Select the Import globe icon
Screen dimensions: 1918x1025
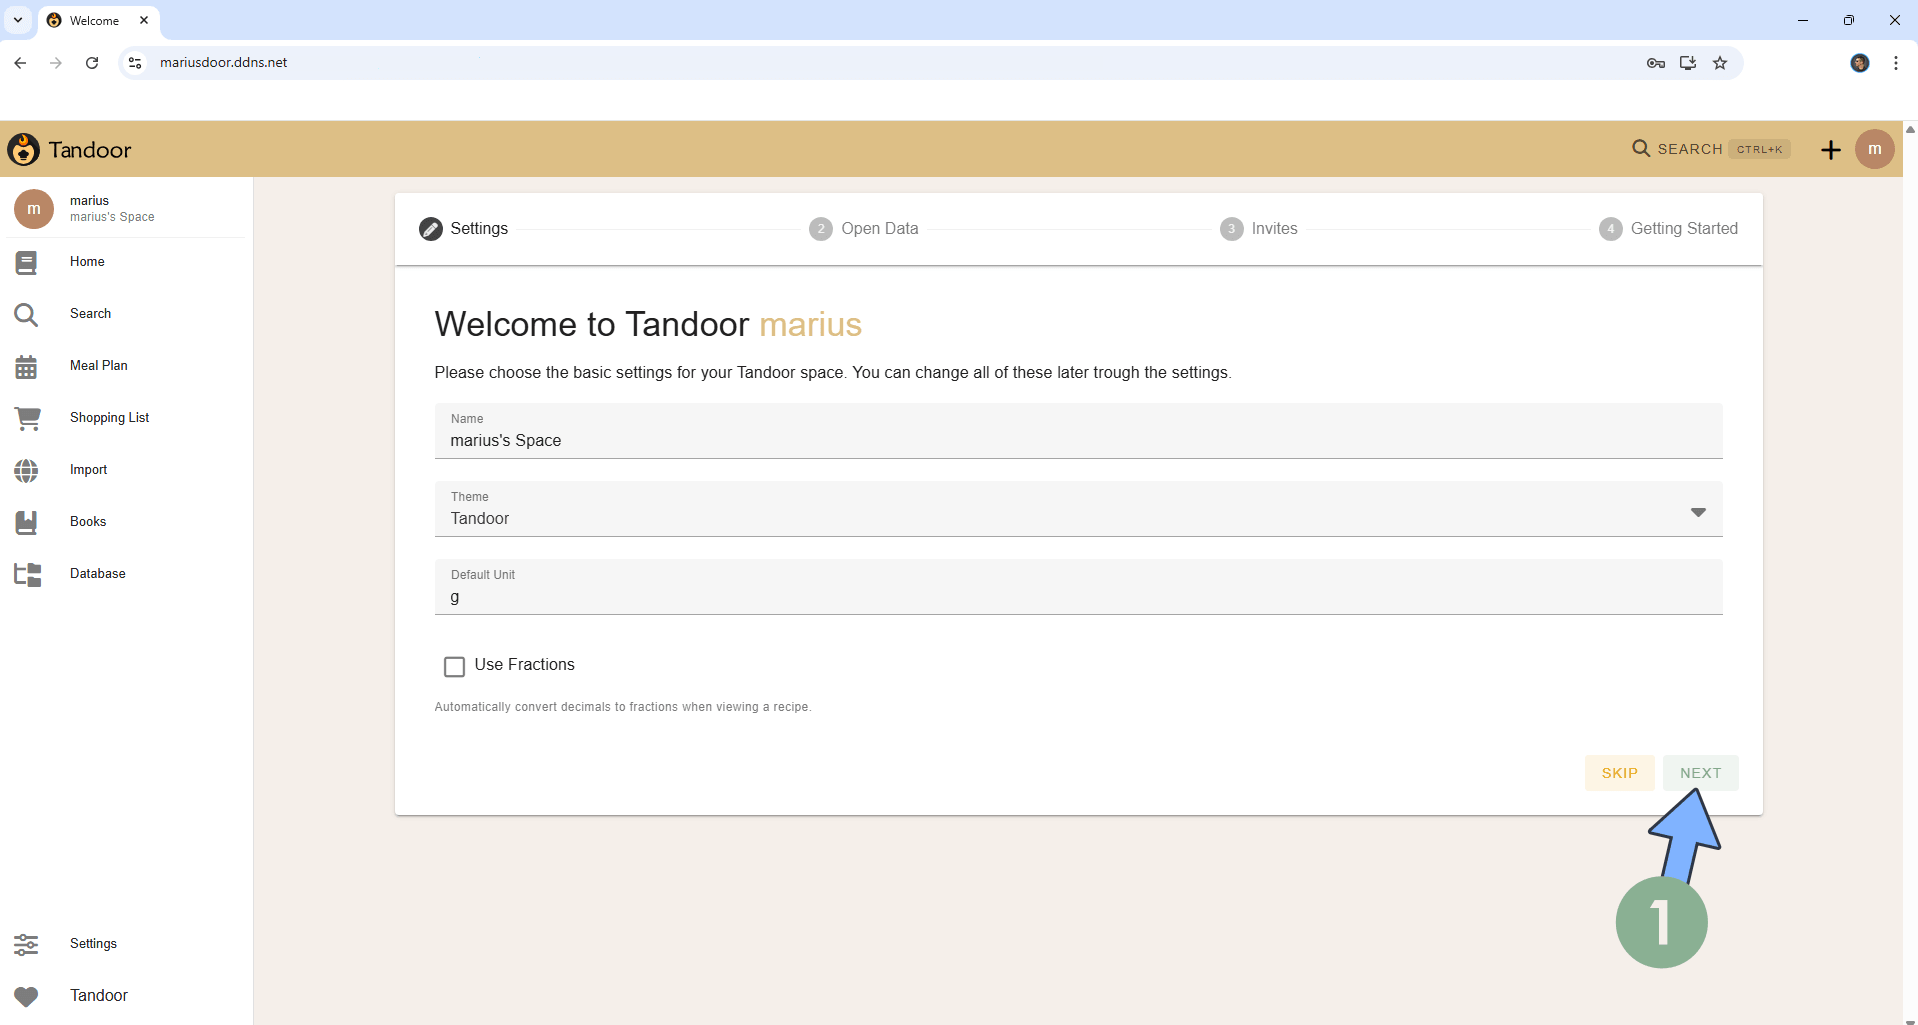coord(26,470)
